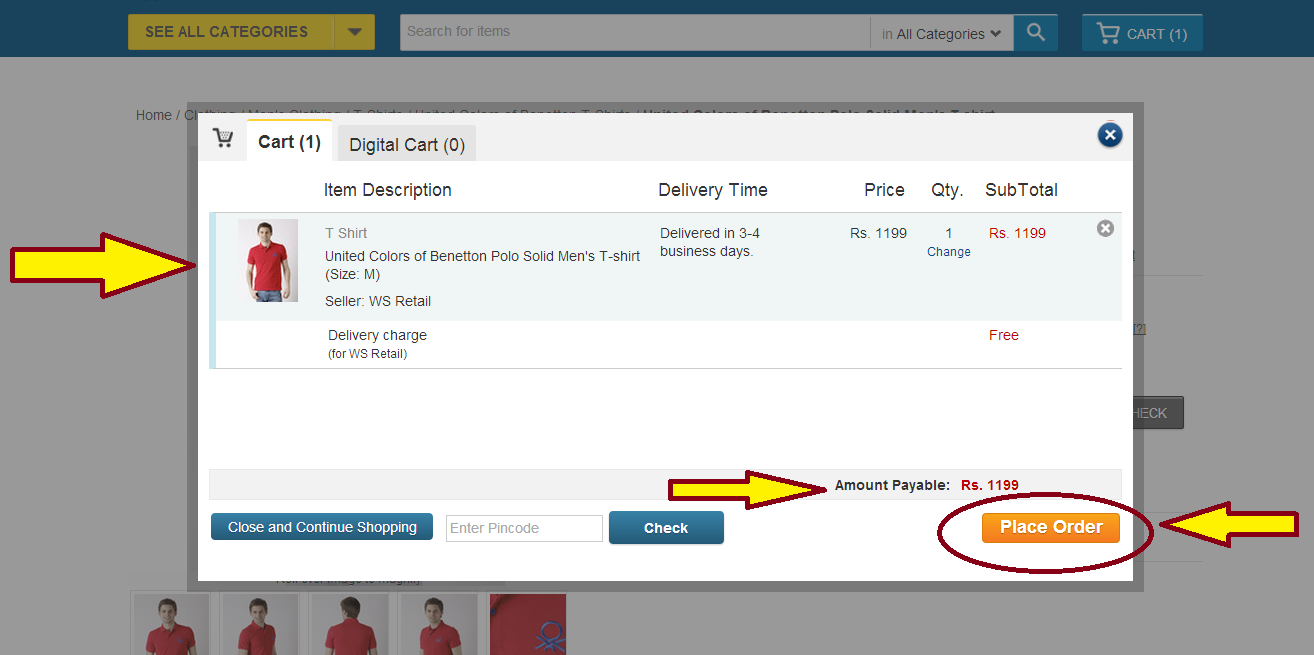Open the CART (1) button in the header
The image size is (1314, 655).
[1142, 33]
